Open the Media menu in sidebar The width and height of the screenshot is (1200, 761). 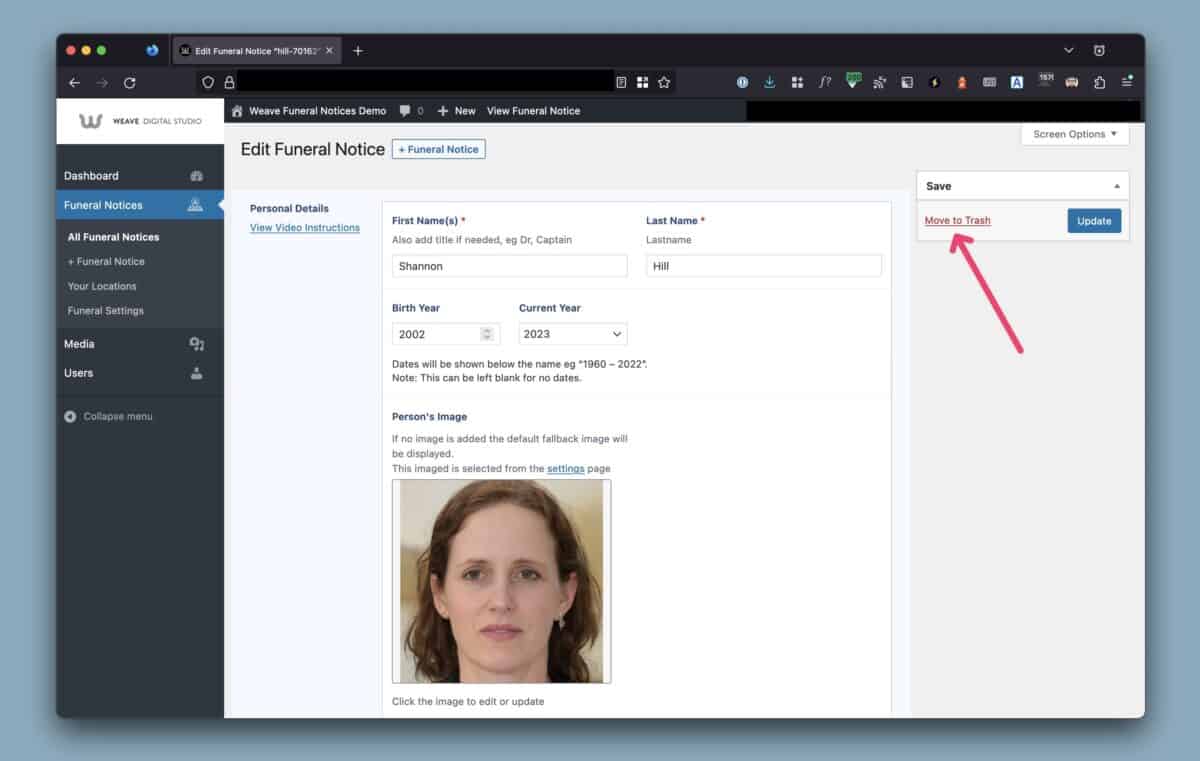pos(80,344)
